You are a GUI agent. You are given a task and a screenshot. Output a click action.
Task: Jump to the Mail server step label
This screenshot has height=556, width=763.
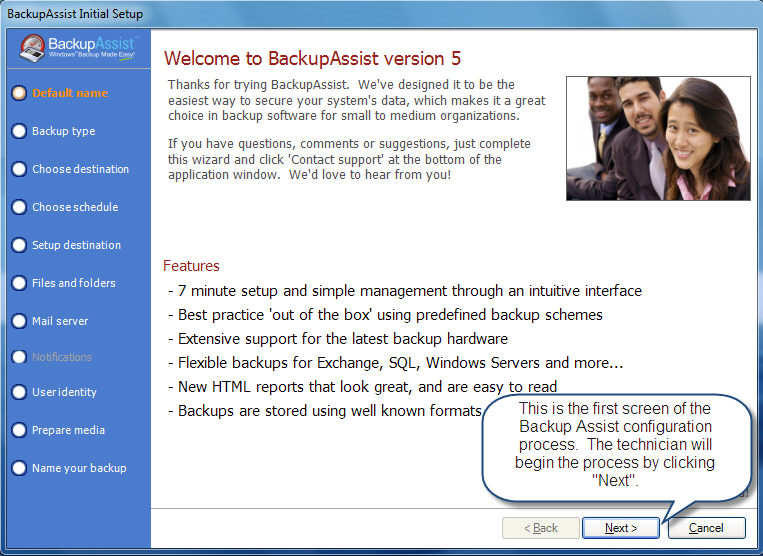pos(60,321)
